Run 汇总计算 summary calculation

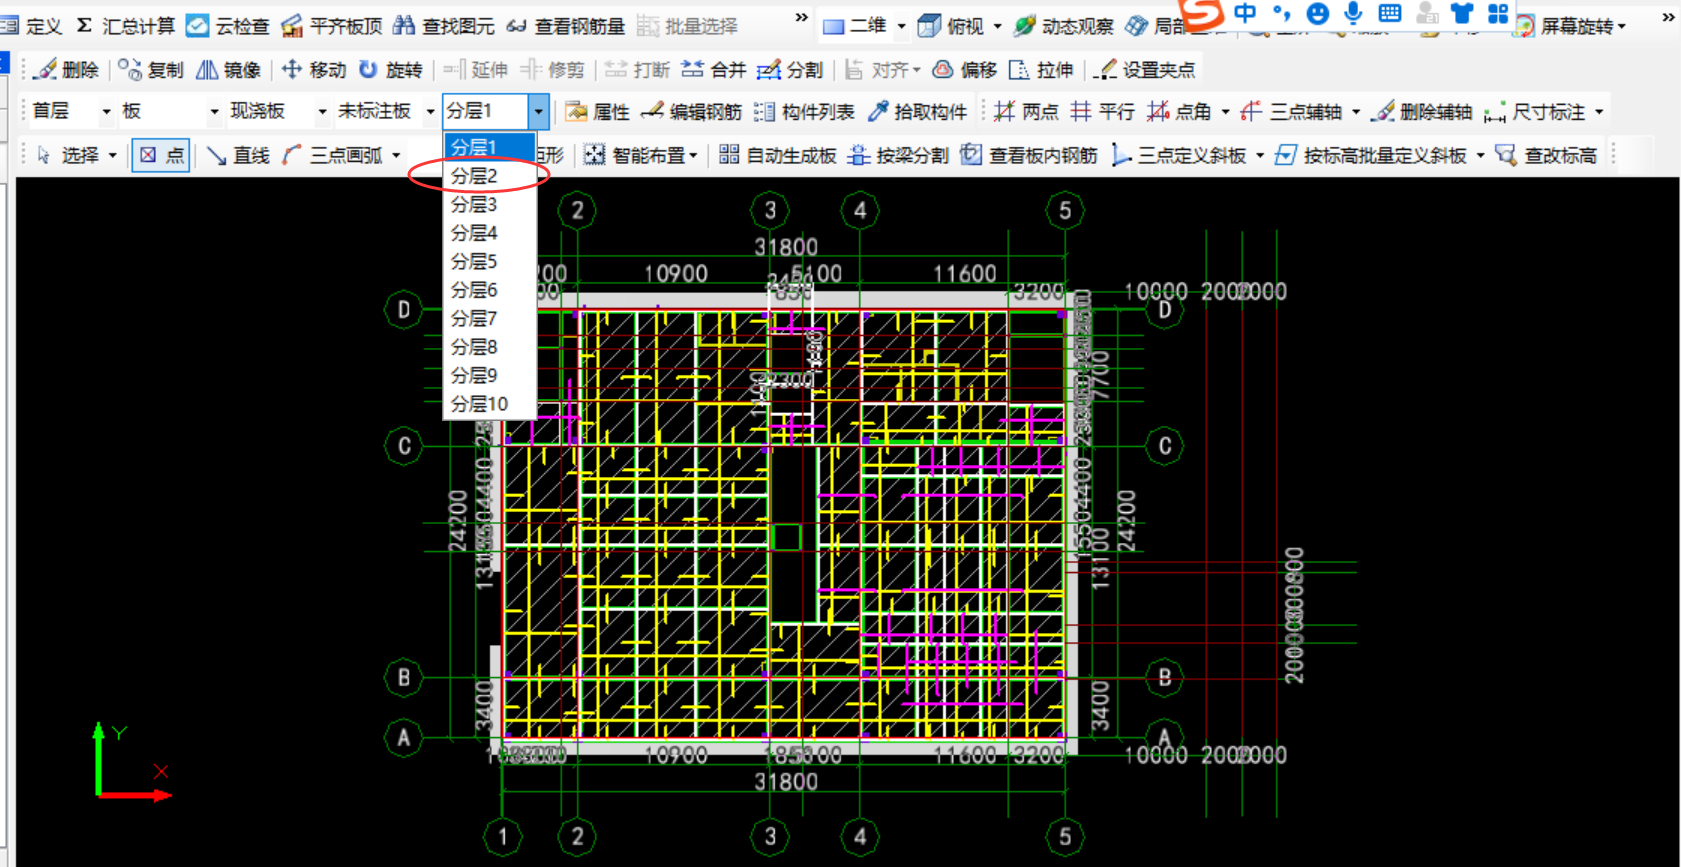125,26
